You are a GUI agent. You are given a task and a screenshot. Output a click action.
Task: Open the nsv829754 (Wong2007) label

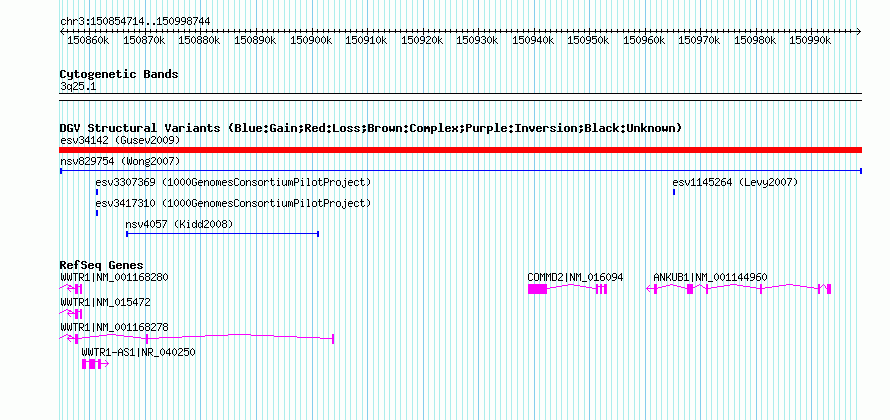120,161
